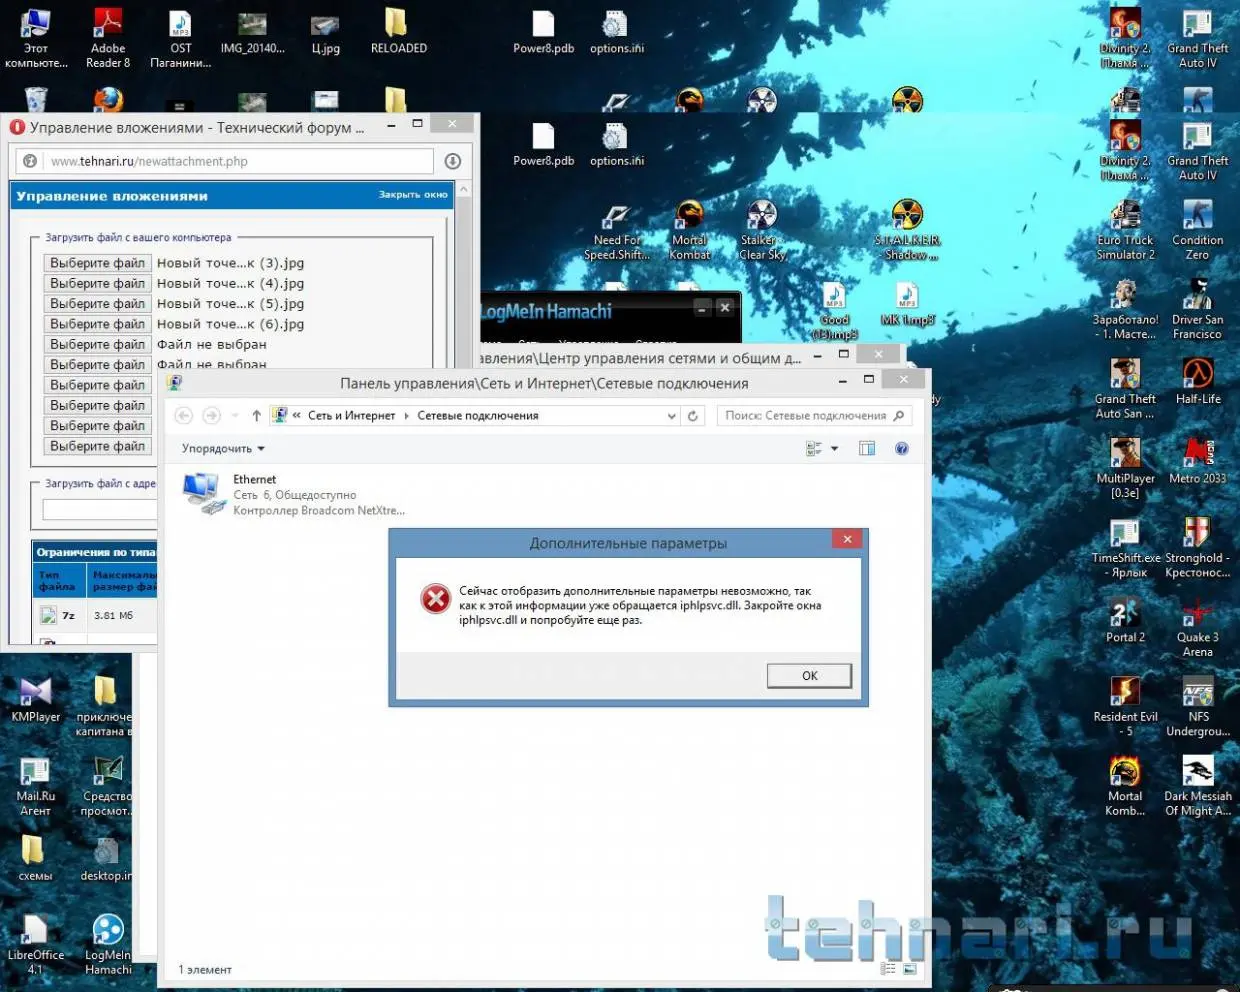Screen dimensions: 1240x992
Task: Open Mail.Ru Агент shortcut
Action: pyautogui.click(x=35, y=787)
